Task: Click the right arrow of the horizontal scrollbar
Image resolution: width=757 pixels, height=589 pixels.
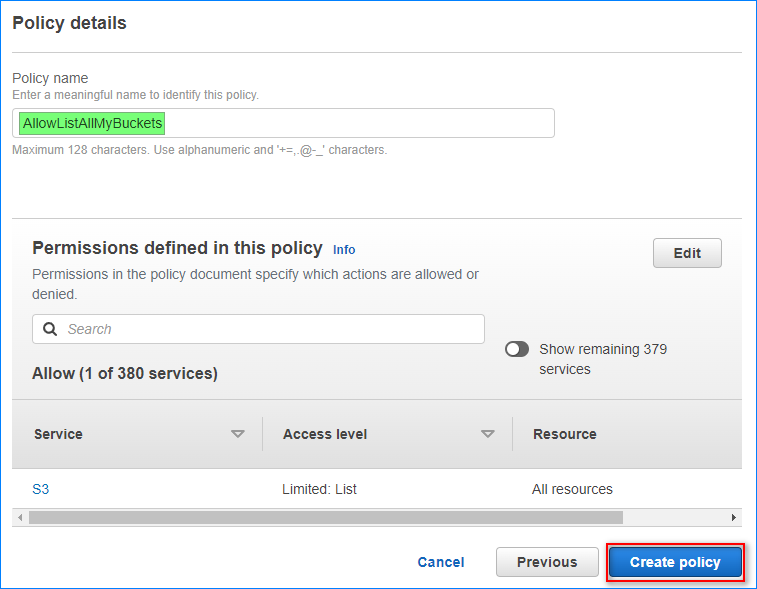Action: 734,517
